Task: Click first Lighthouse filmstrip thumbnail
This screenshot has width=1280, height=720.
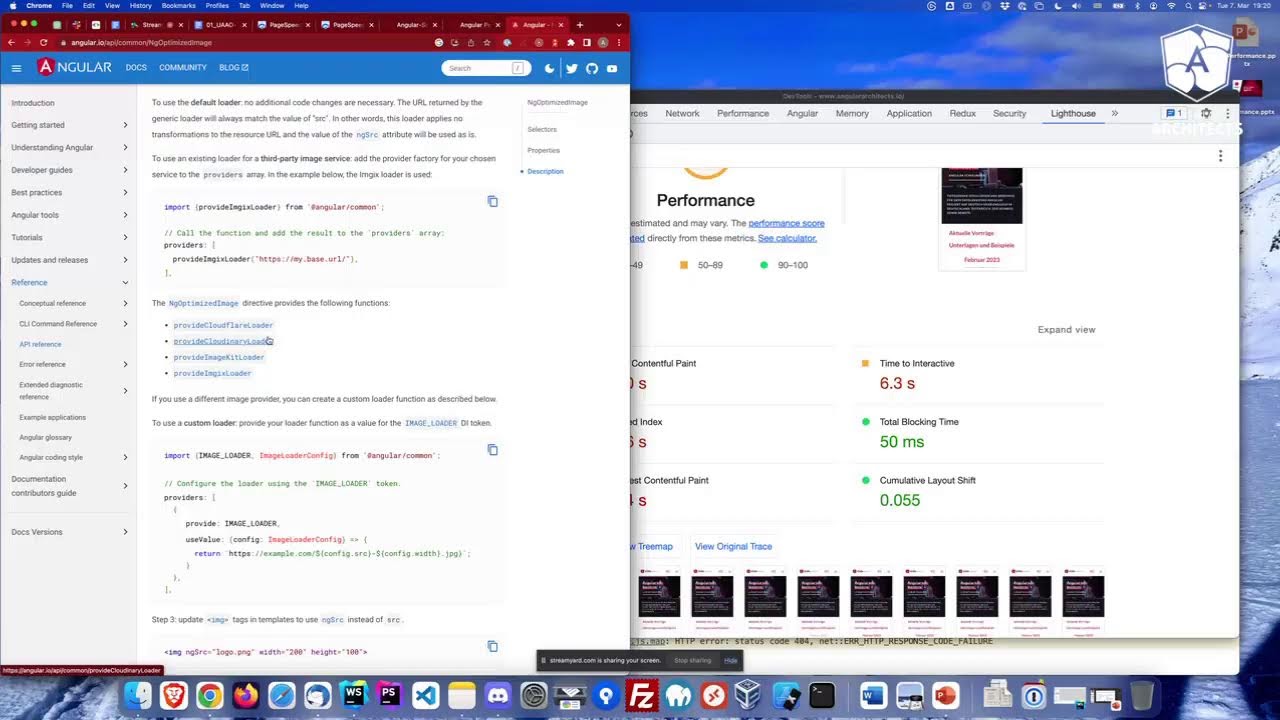Action: click(659, 603)
